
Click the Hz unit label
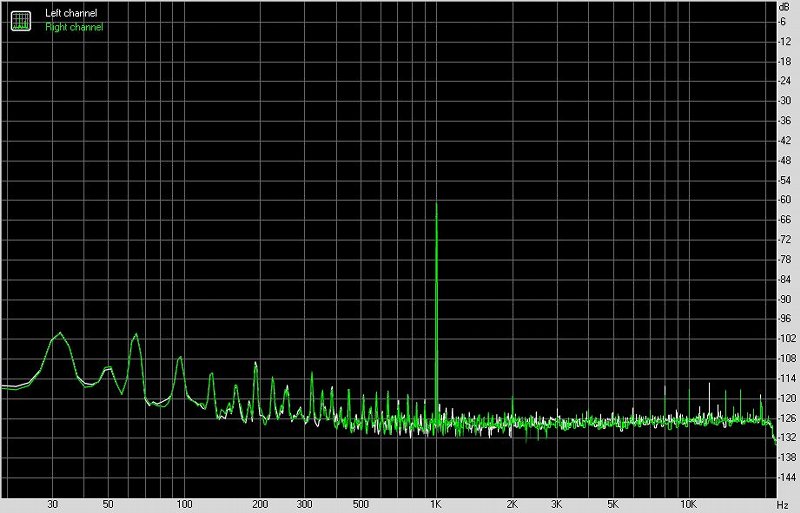tap(782, 505)
